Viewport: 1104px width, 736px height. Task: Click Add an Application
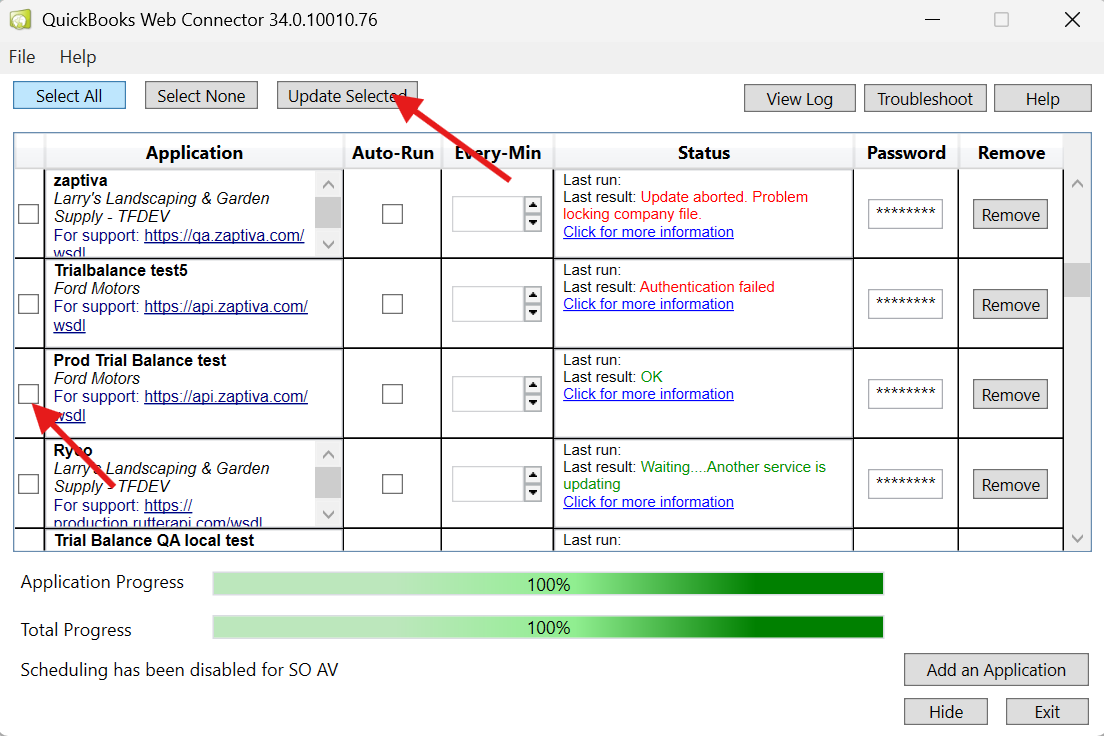click(x=995, y=670)
